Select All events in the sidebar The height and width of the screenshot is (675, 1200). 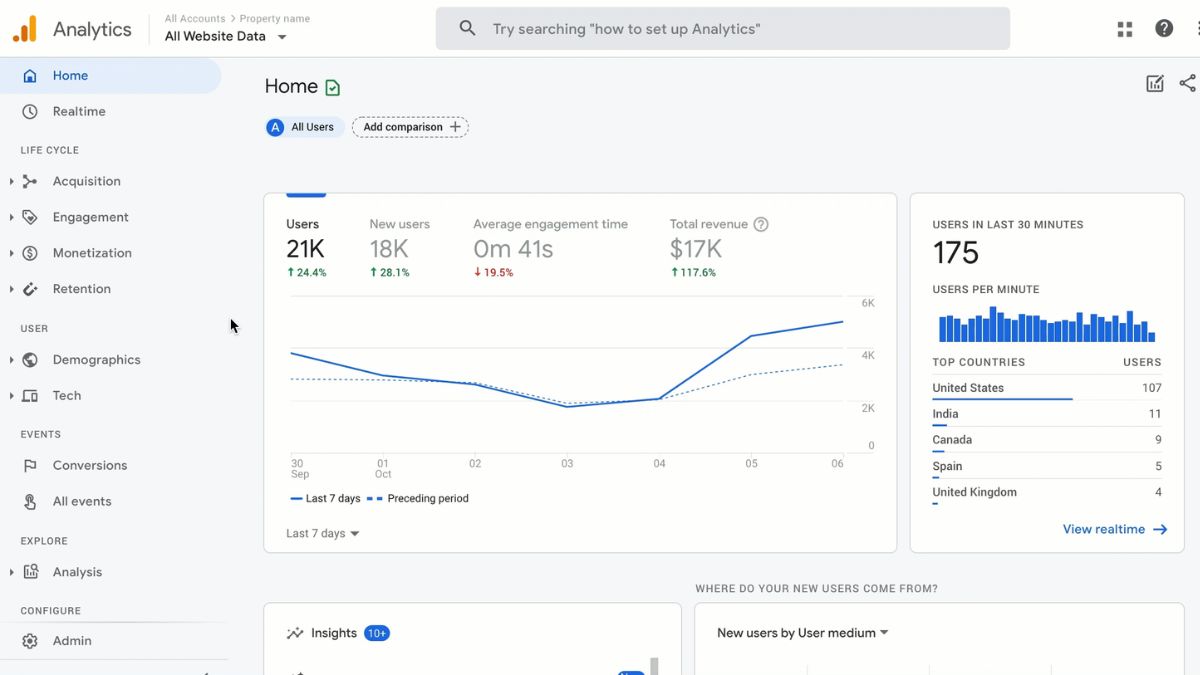tap(82, 502)
